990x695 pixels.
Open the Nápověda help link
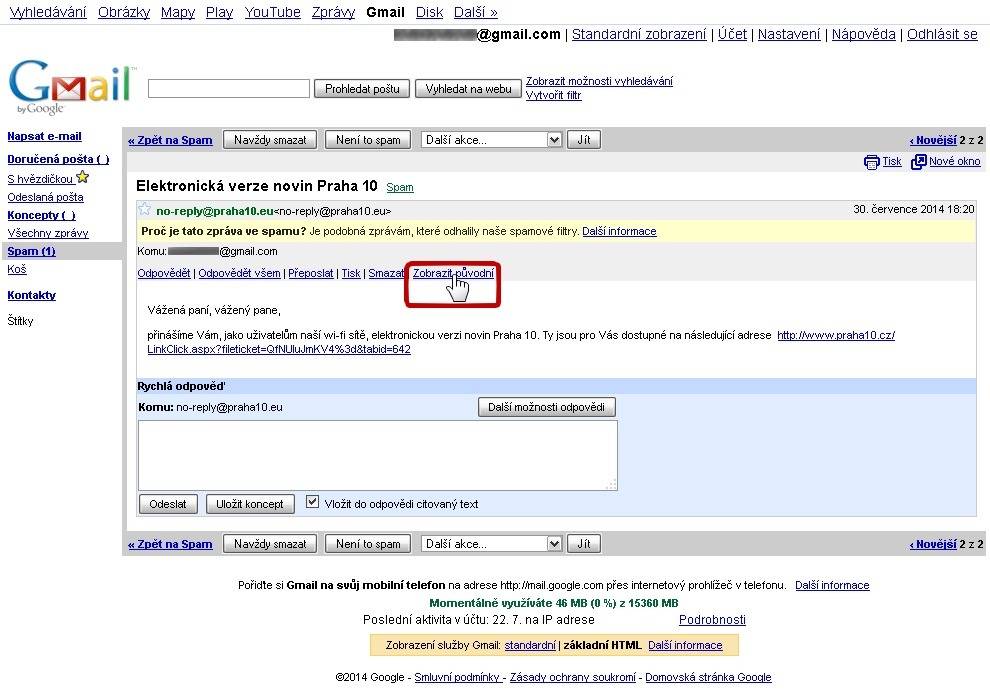pos(863,34)
